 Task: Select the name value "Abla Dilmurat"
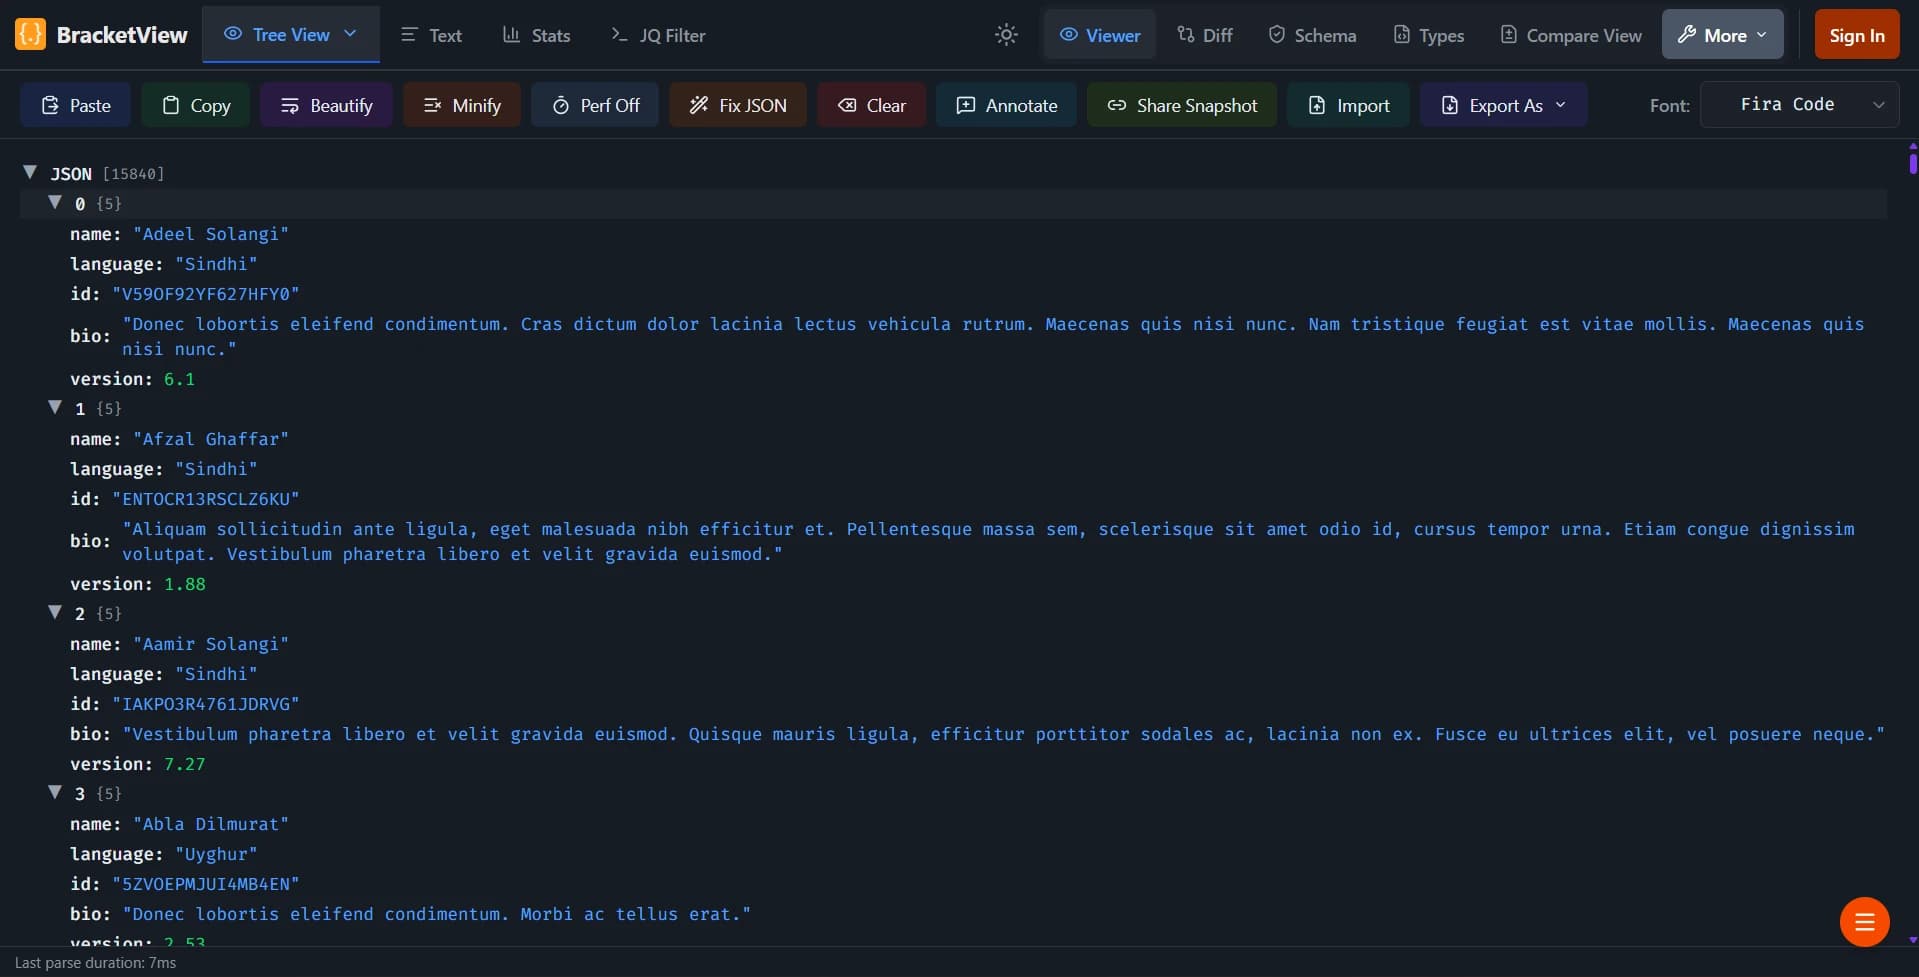pyautogui.click(x=211, y=824)
